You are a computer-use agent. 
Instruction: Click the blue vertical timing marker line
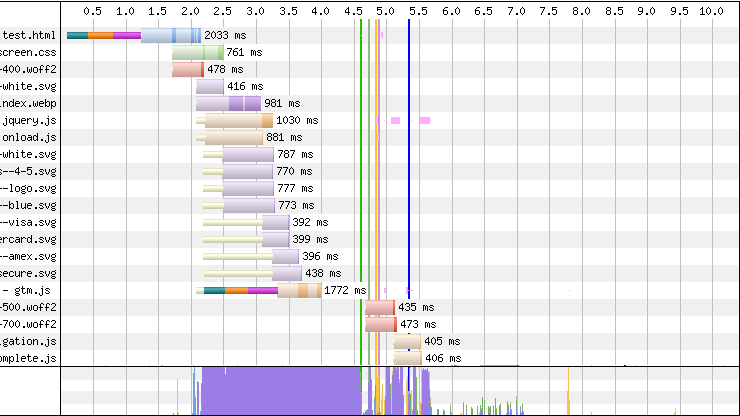point(409,200)
